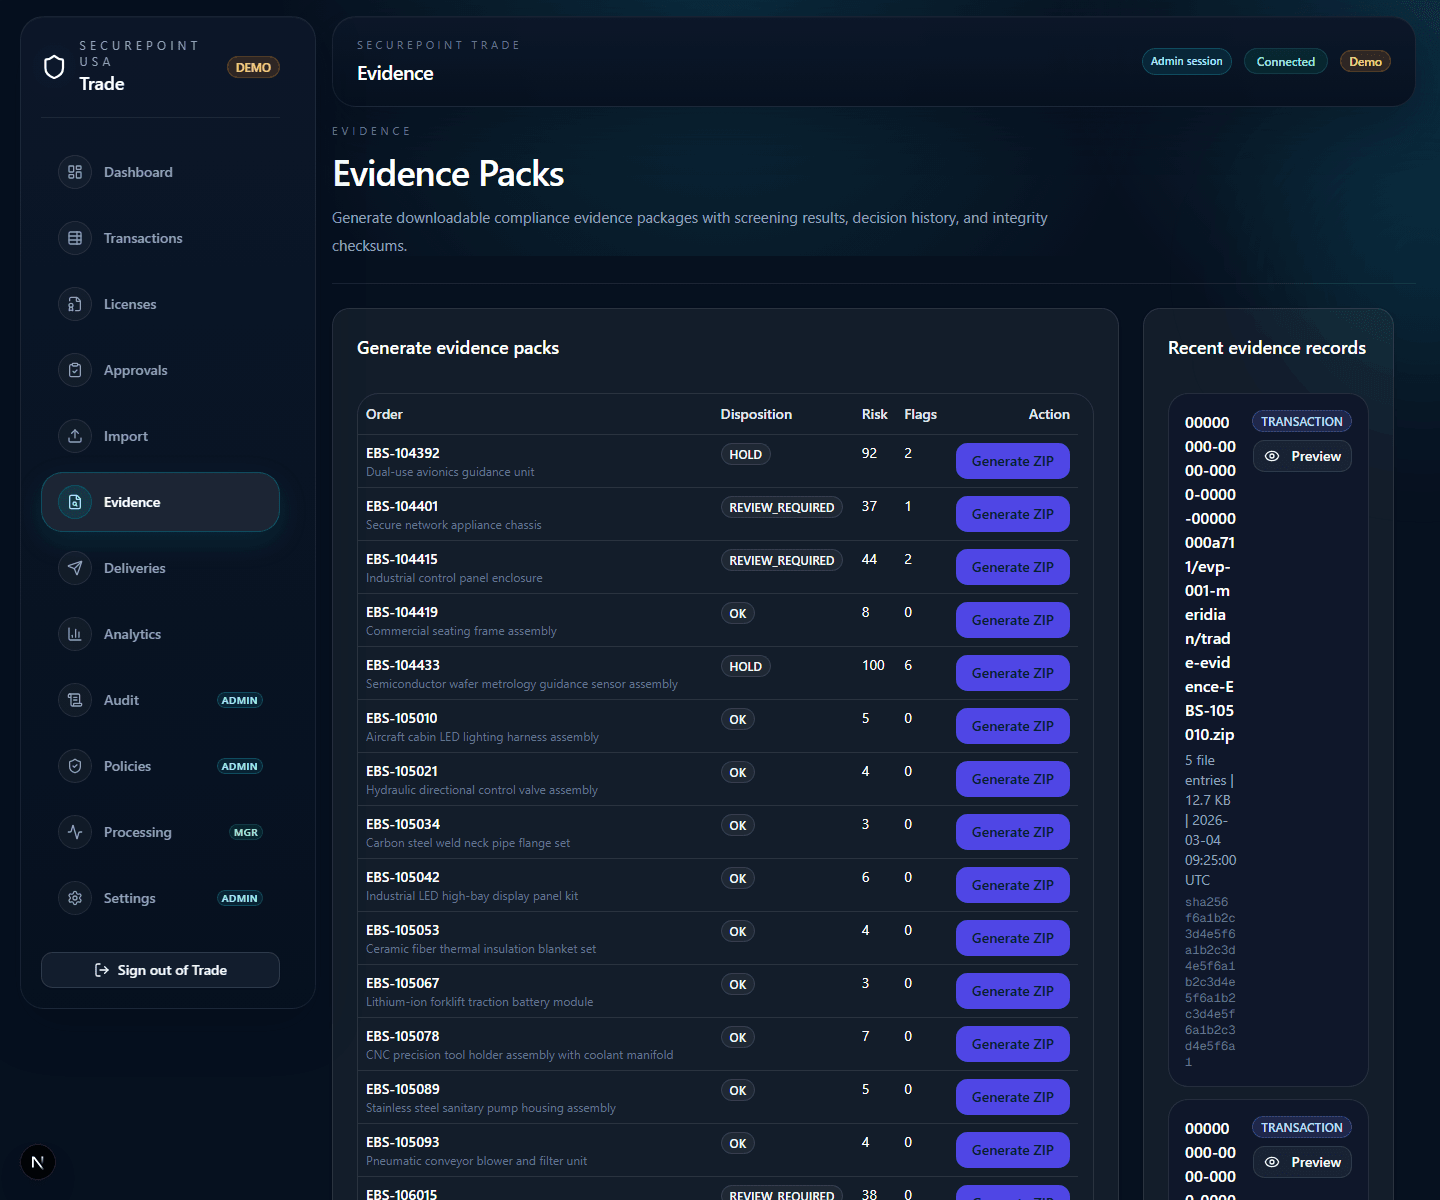Generate ZIP for EBS-105021 valve assembly

point(1013,779)
